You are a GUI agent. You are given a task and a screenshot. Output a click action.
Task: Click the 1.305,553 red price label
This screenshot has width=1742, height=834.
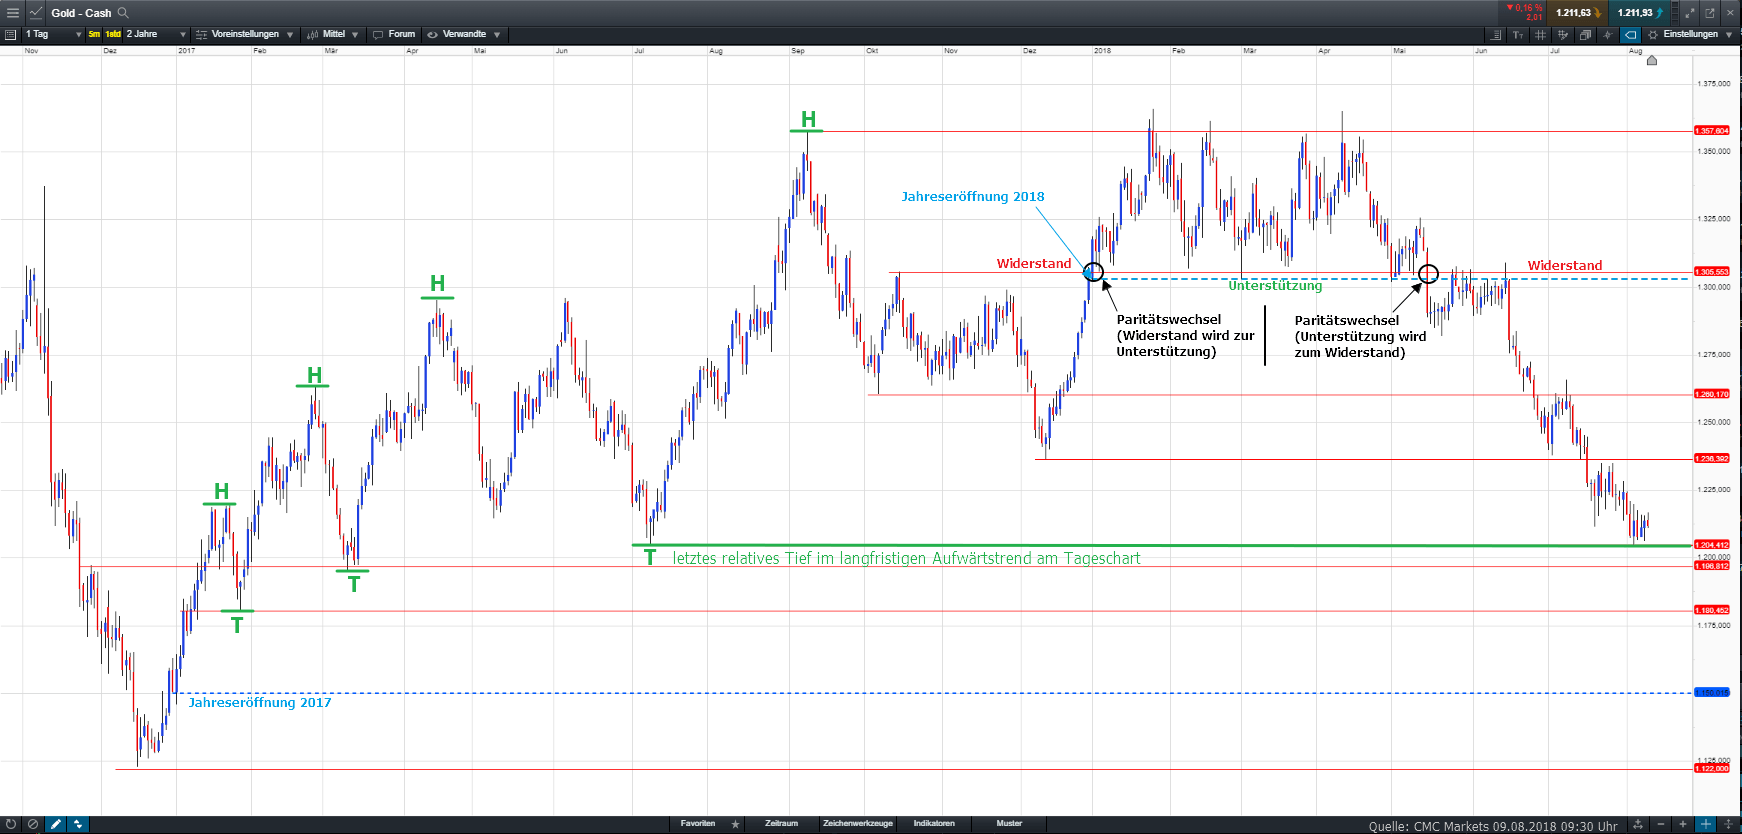point(1712,272)
